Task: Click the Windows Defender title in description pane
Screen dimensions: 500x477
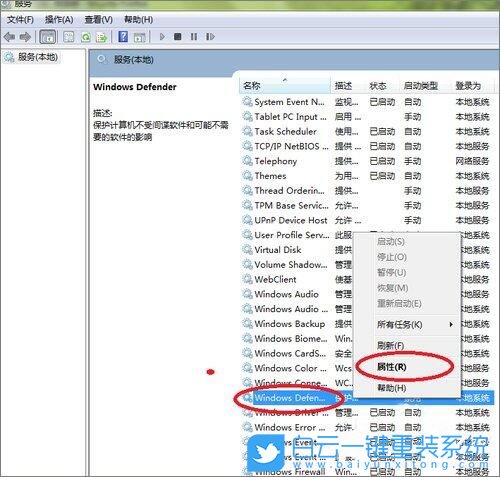Action: coord(135,87)
